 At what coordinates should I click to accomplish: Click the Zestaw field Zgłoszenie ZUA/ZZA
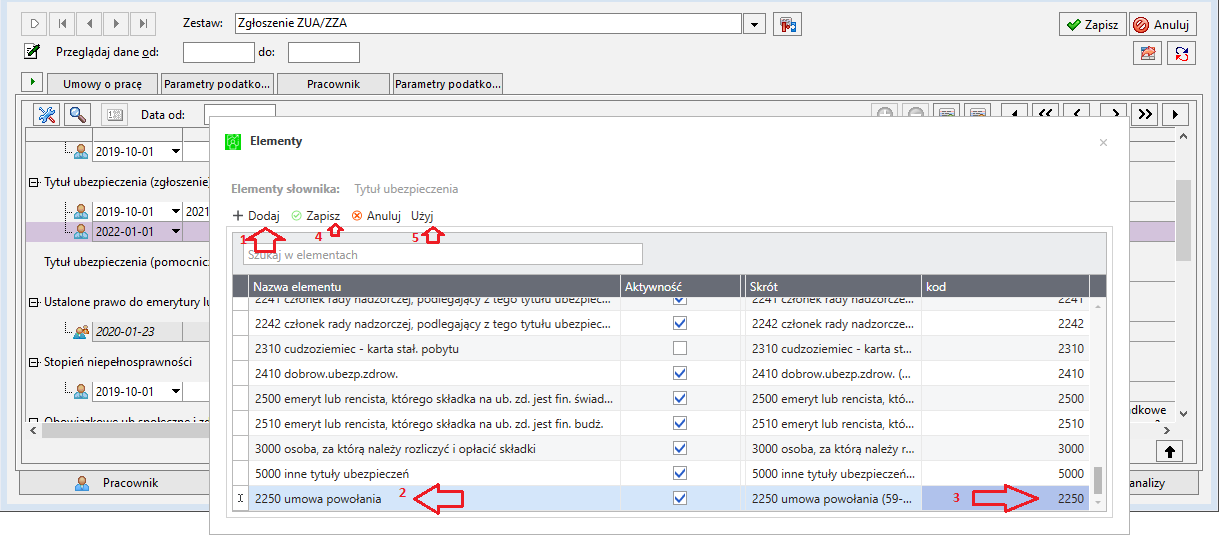tap(489, 24)
